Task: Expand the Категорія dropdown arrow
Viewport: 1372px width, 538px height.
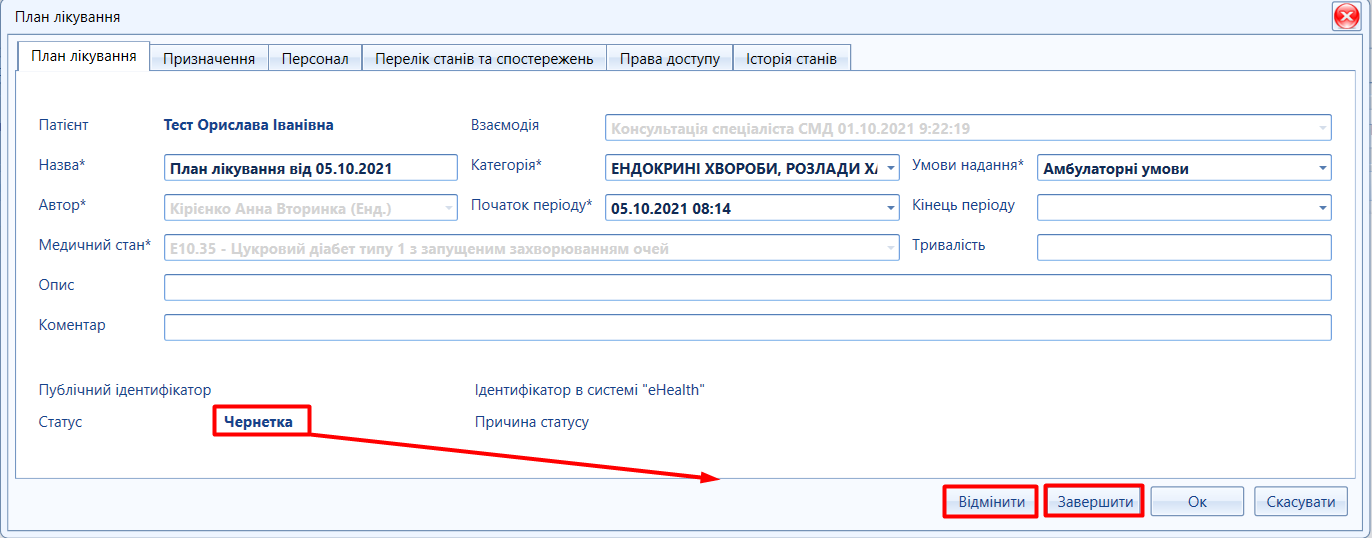Action: [891, 168]
